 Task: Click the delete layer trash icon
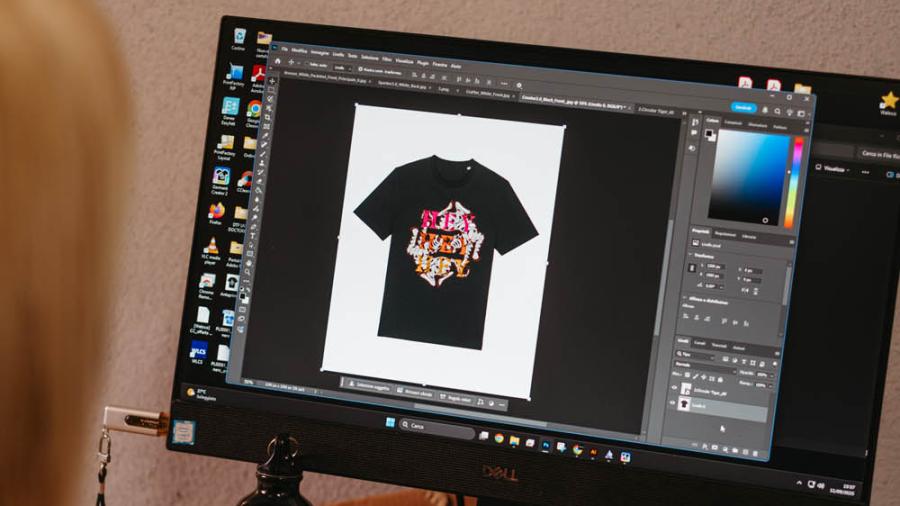pyautogui.click(x=755, y=453)
